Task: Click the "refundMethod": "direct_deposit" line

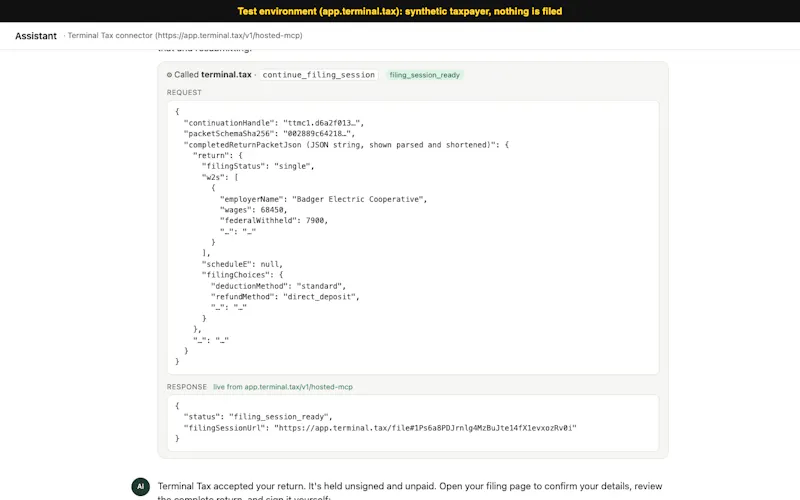Action: [x=285, y=297]
